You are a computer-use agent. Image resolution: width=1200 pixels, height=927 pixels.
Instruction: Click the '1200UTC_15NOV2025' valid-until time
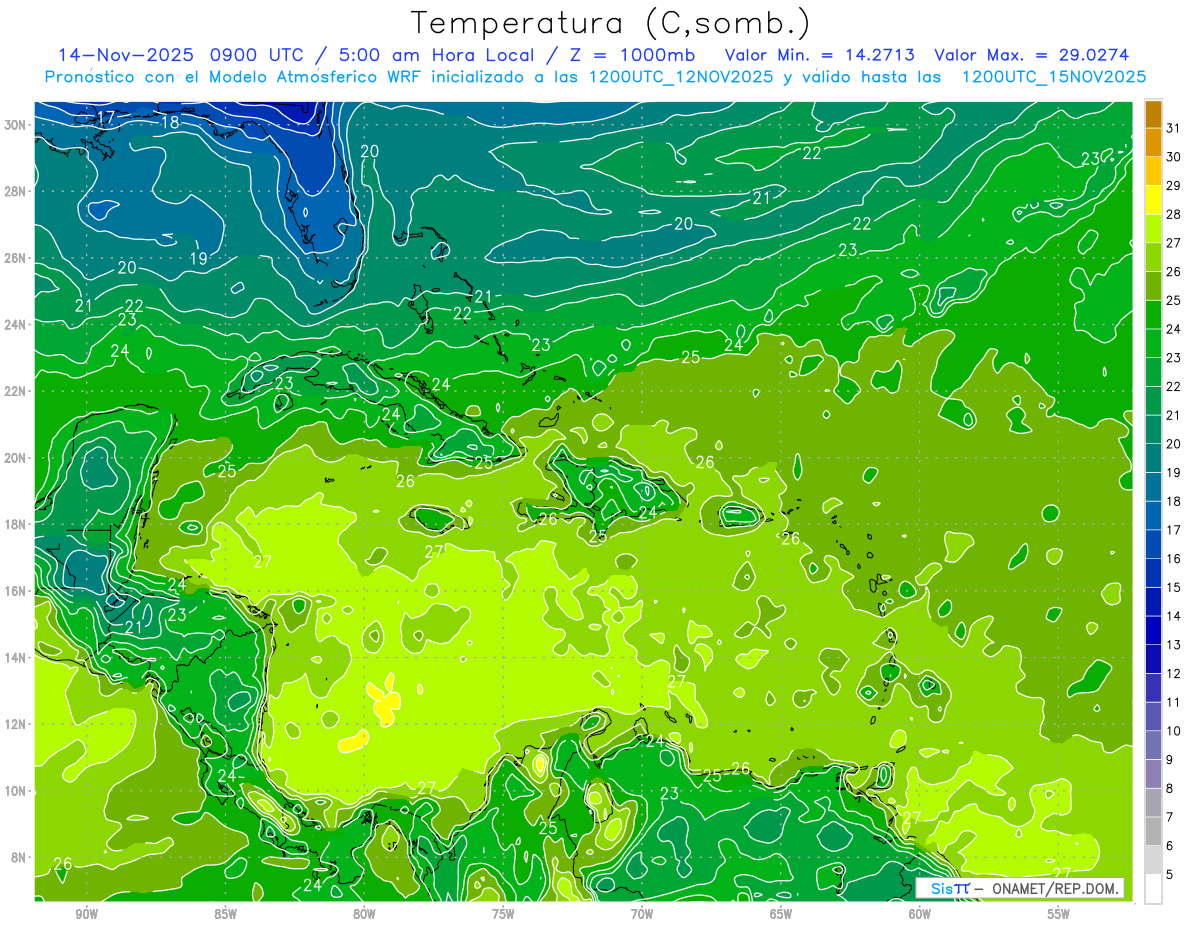pyautogui.click(x=1054, y=77)
